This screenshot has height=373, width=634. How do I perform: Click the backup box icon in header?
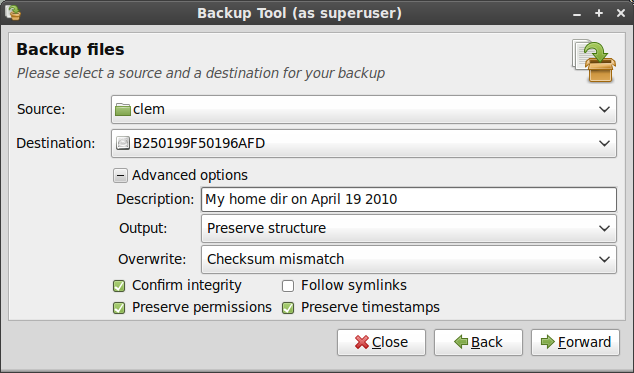click(594, 61)
